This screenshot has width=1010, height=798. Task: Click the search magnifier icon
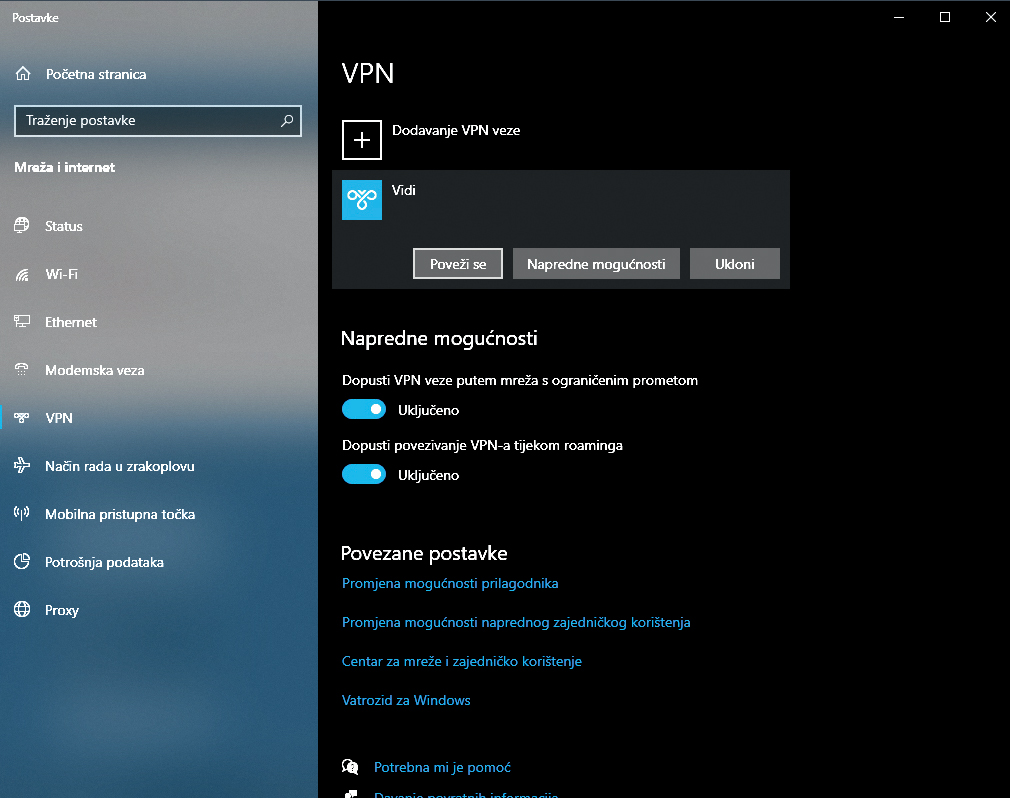click(287, 121)
